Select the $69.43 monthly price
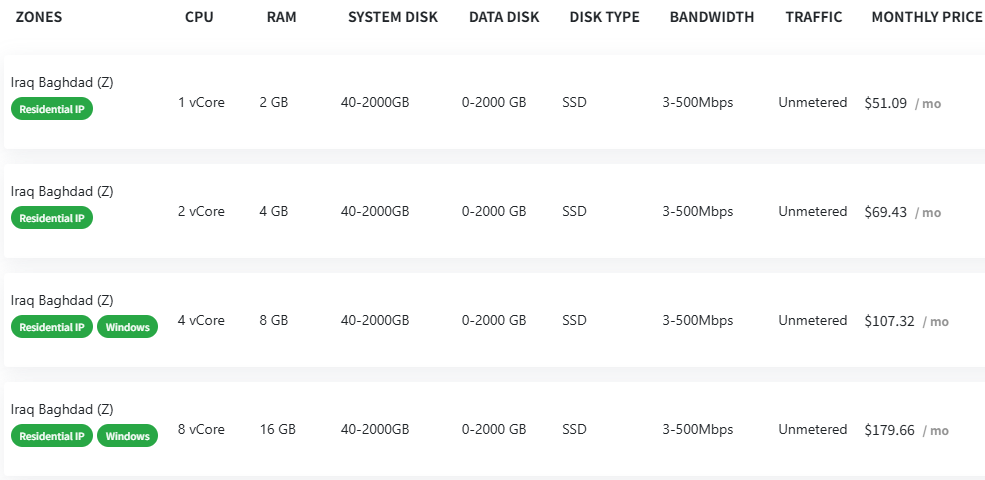 886,212
